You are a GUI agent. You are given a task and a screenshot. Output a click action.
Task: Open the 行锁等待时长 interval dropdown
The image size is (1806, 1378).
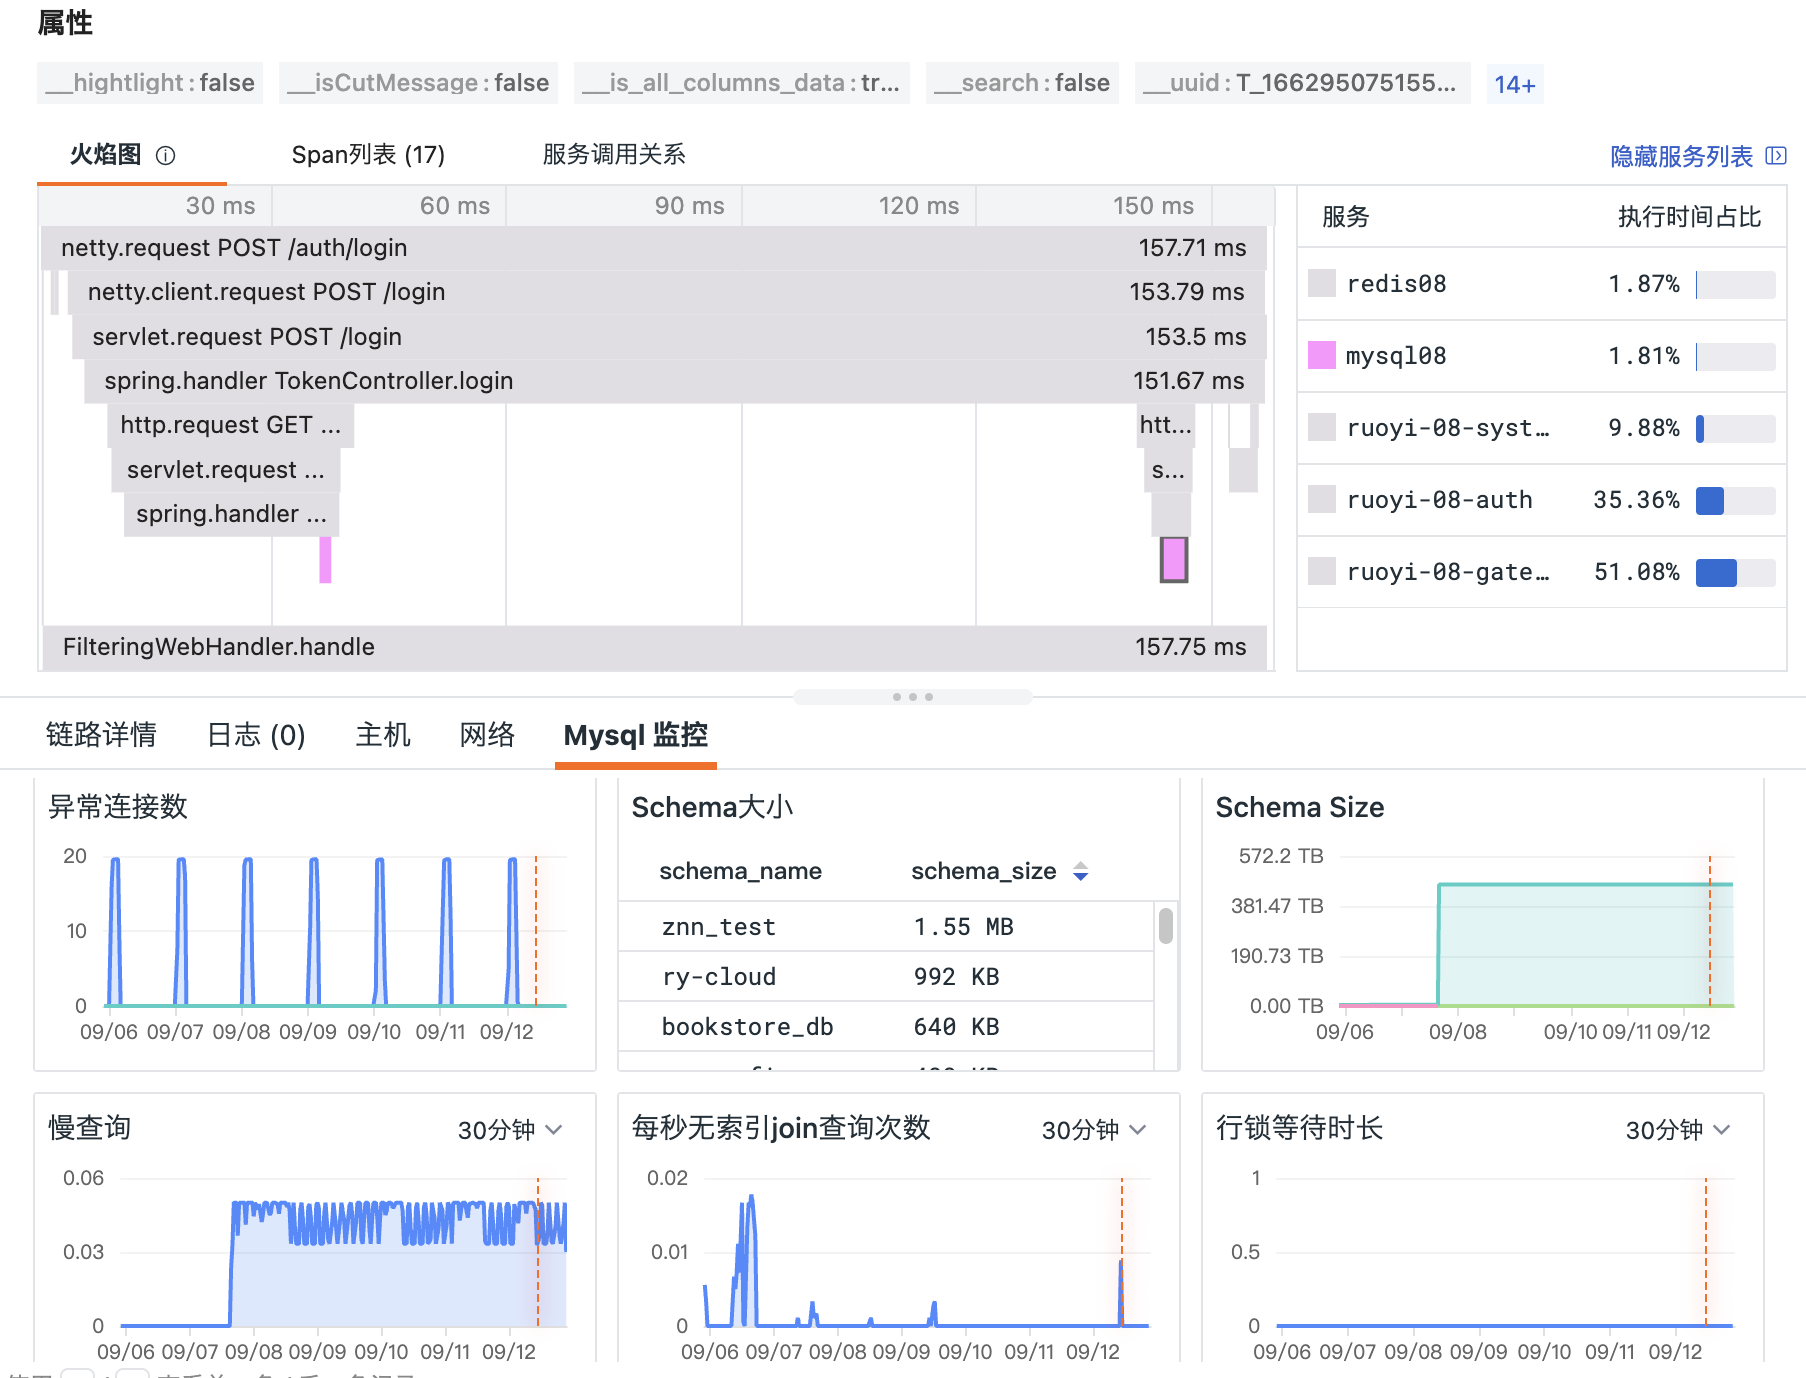[1678, 1130]
